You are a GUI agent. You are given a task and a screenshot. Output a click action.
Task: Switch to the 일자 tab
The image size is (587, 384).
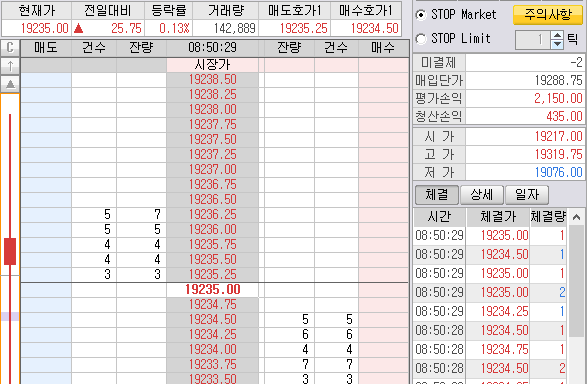click(527, 195)
